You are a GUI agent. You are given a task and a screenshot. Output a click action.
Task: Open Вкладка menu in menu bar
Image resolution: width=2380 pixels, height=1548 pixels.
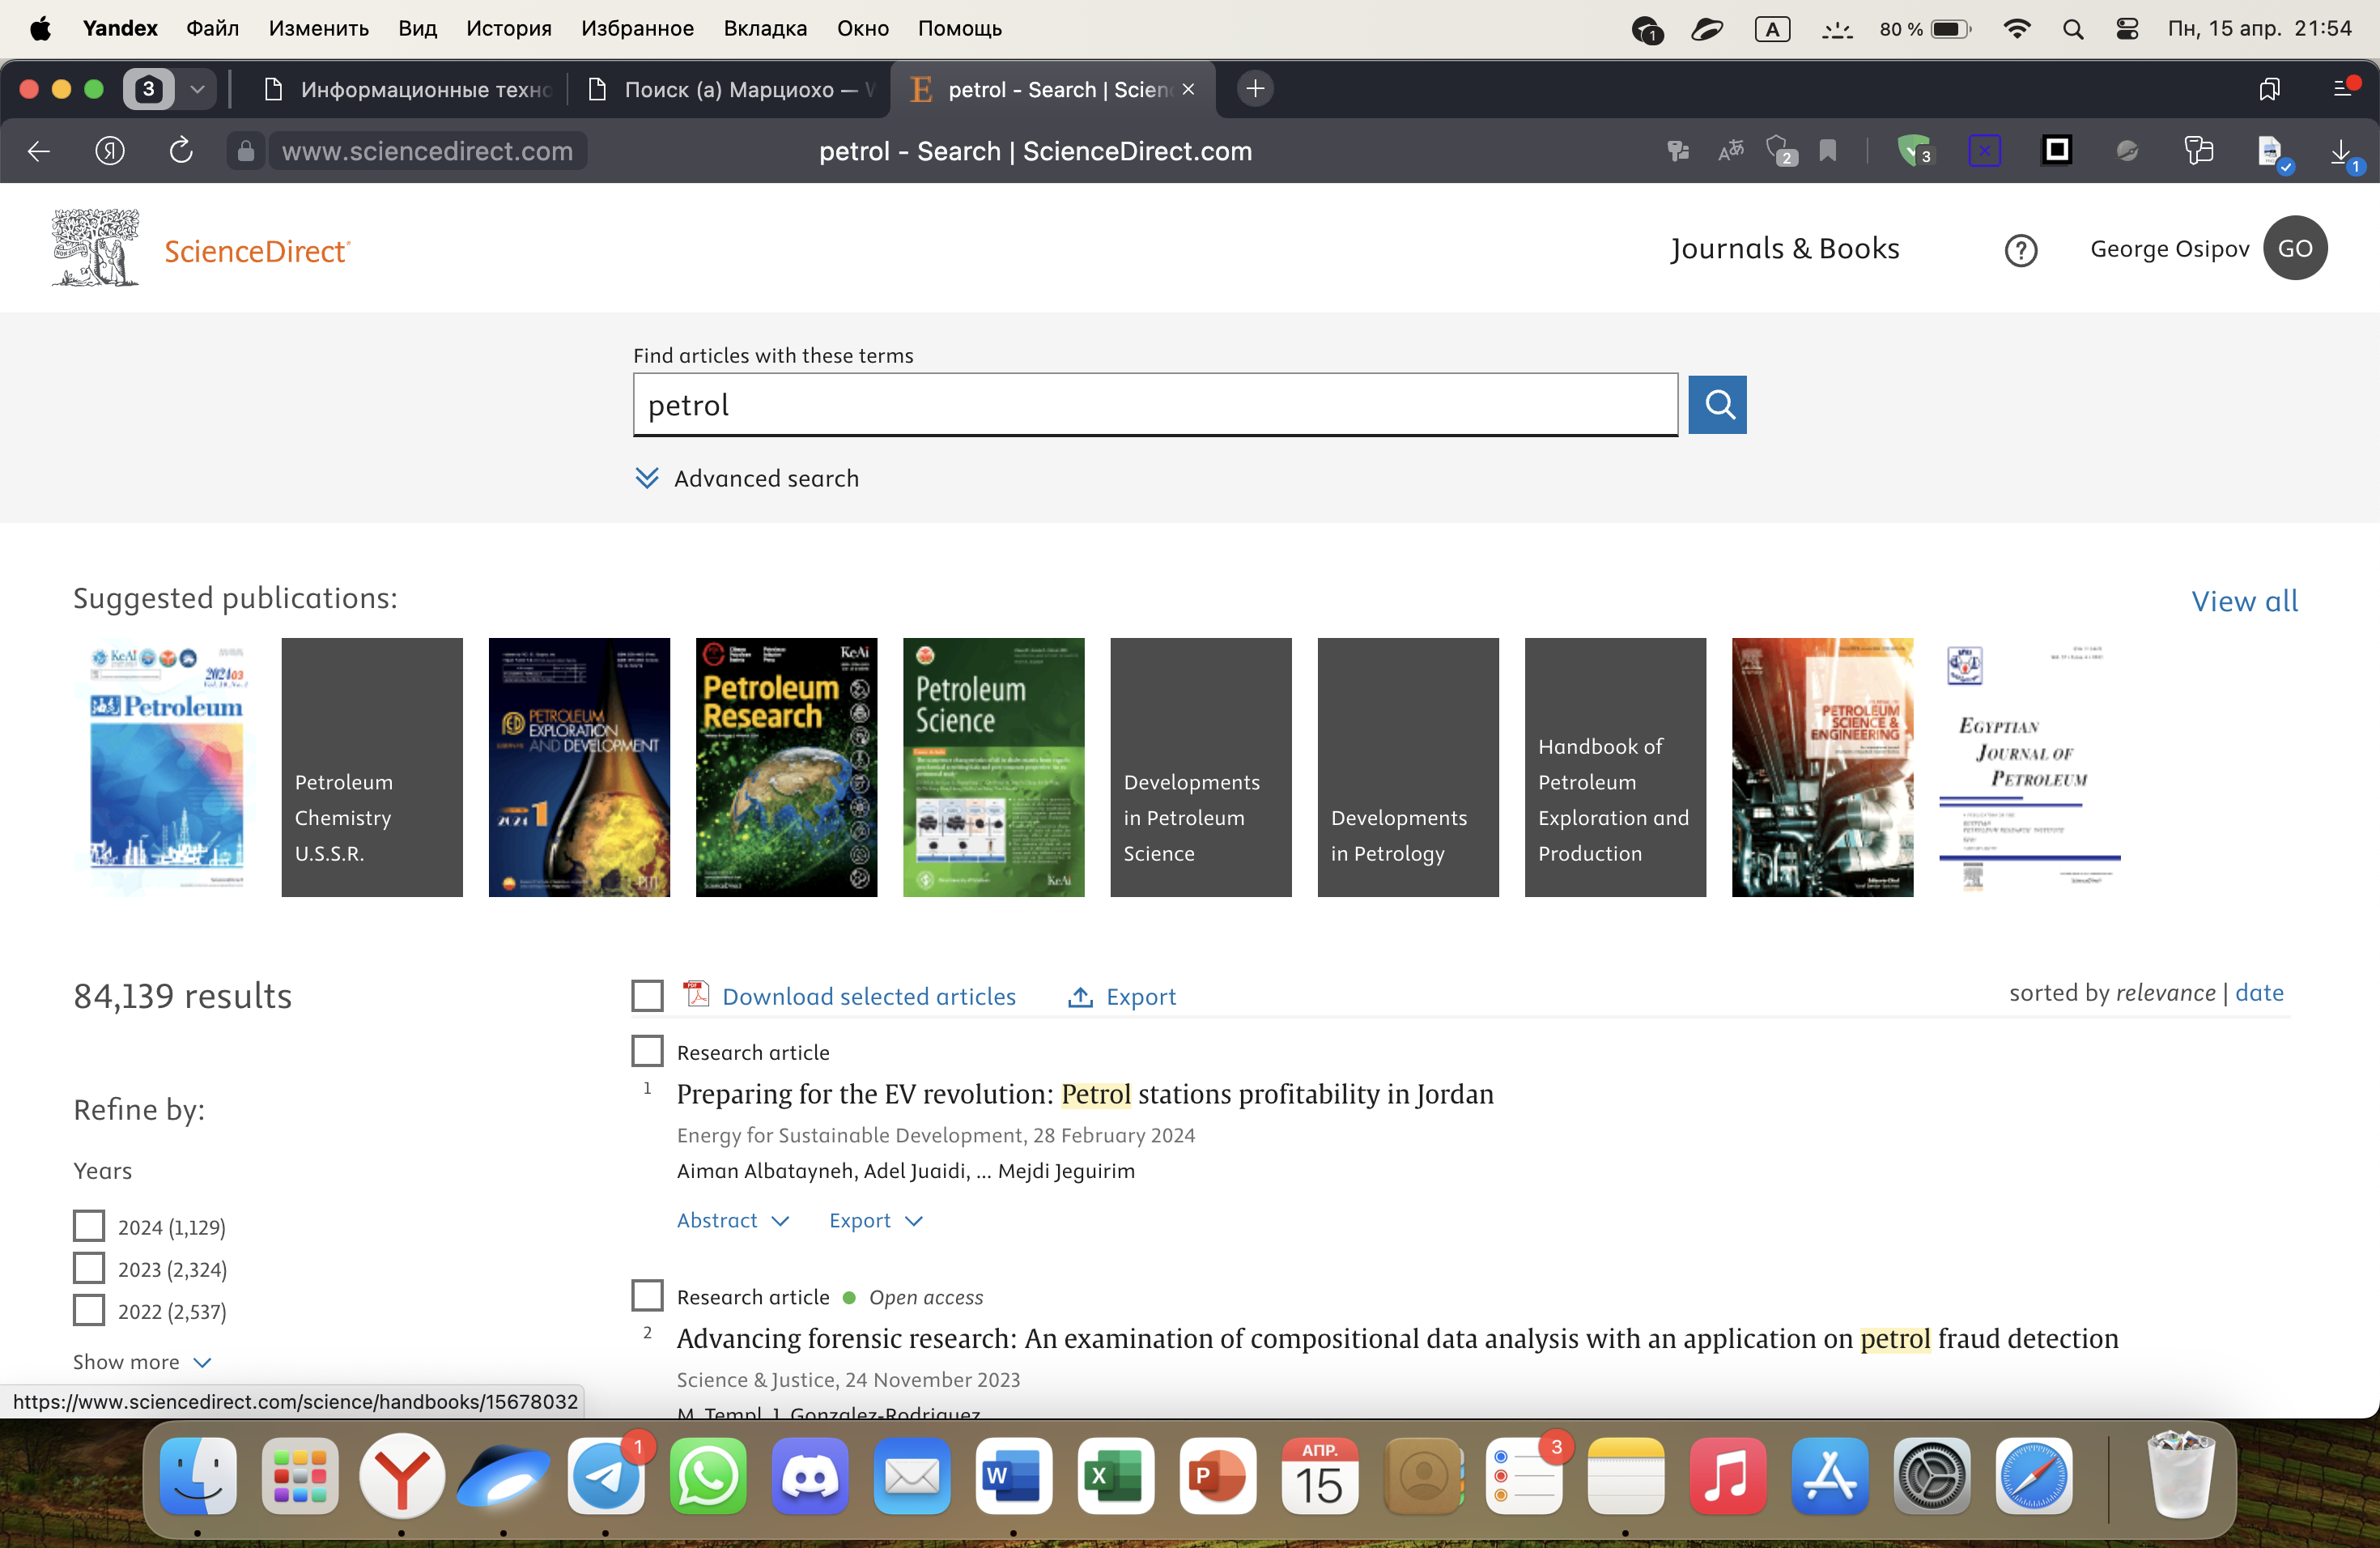(765, 29)
